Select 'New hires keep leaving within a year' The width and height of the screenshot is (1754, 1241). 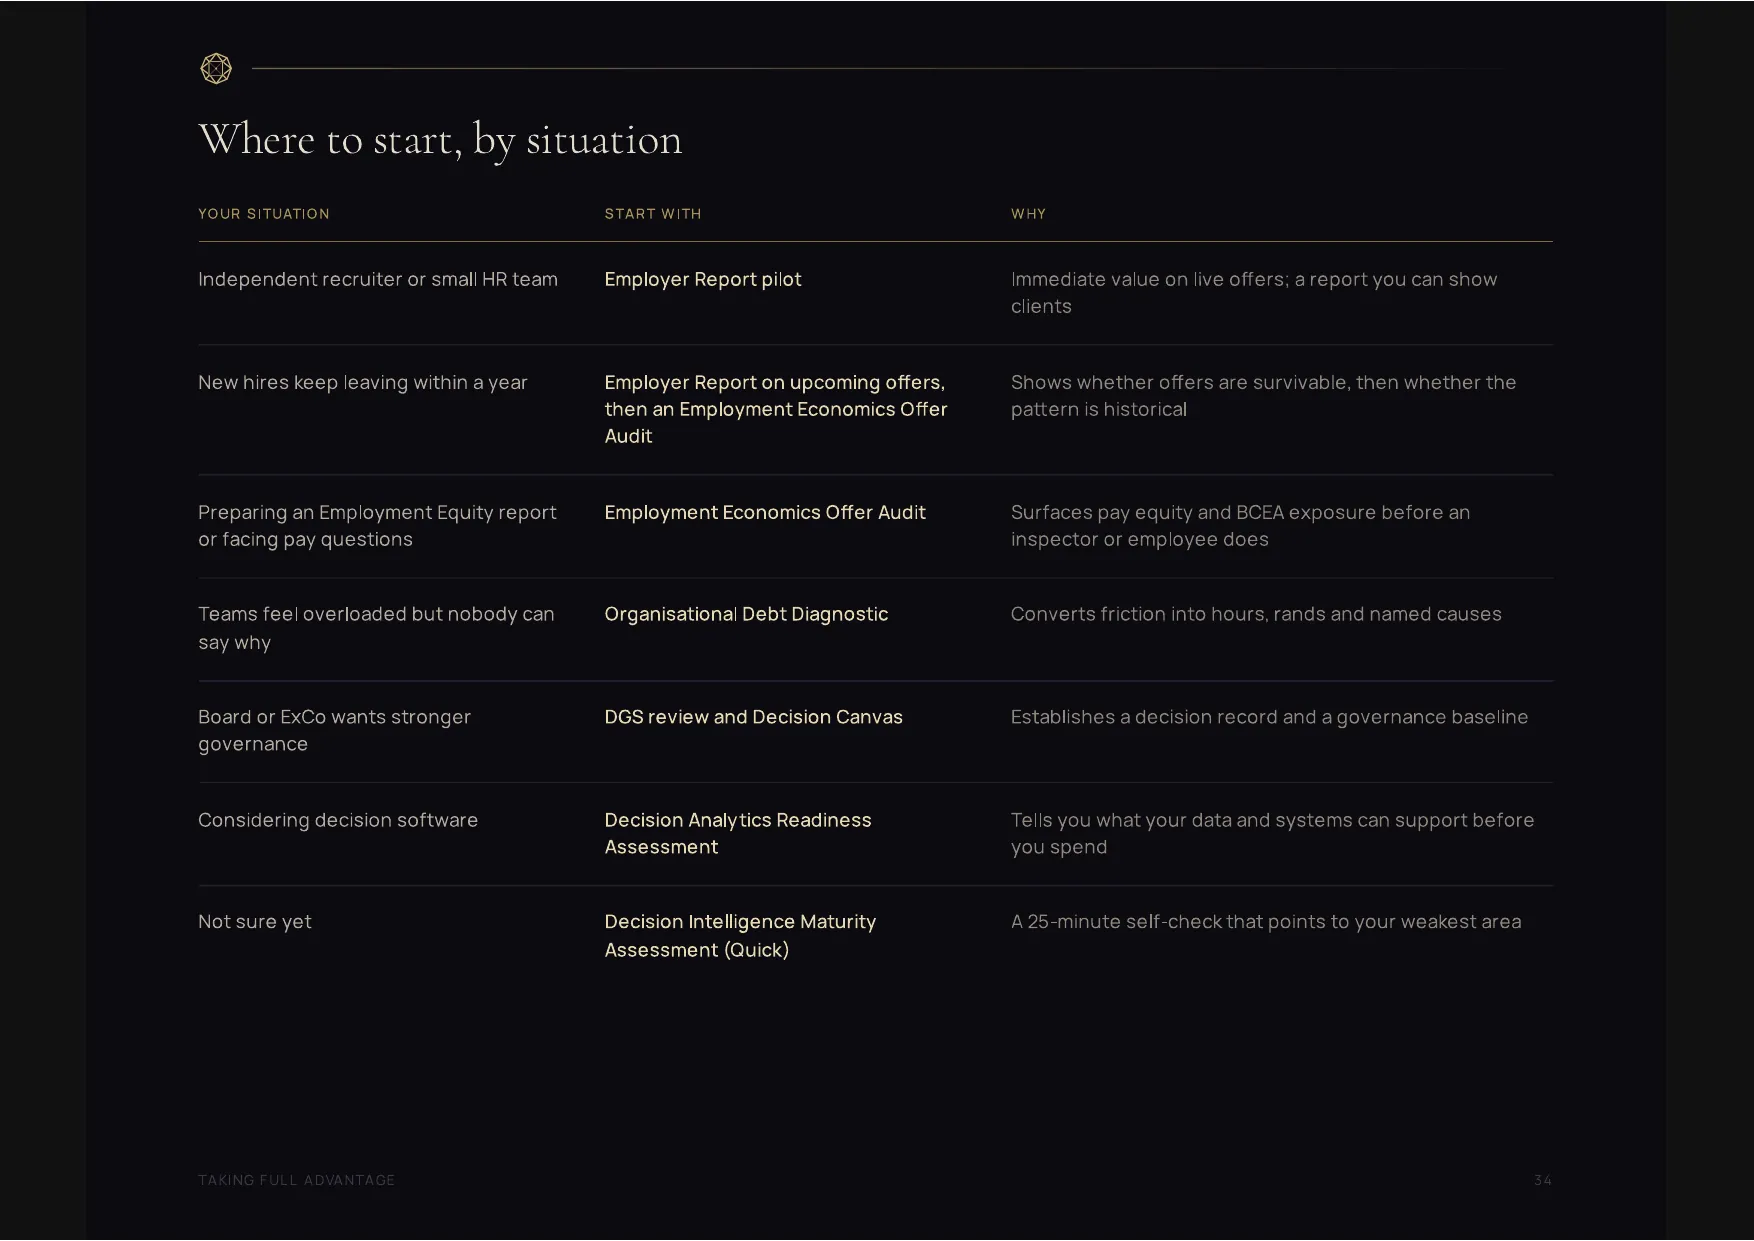(x=363, y=383)
